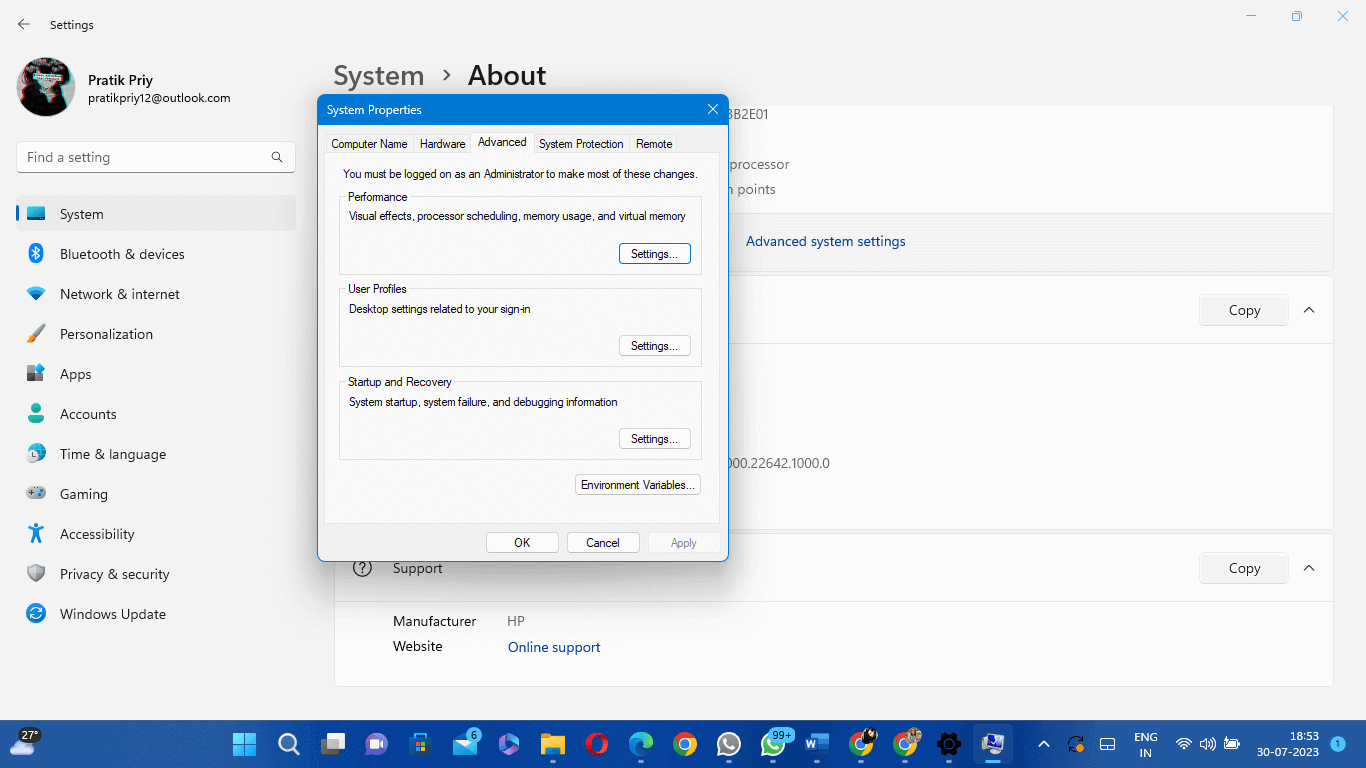This screenshot has height=768, width=1366.
Task: Switch to the Hardware tab
Action: tap(442, 144)
